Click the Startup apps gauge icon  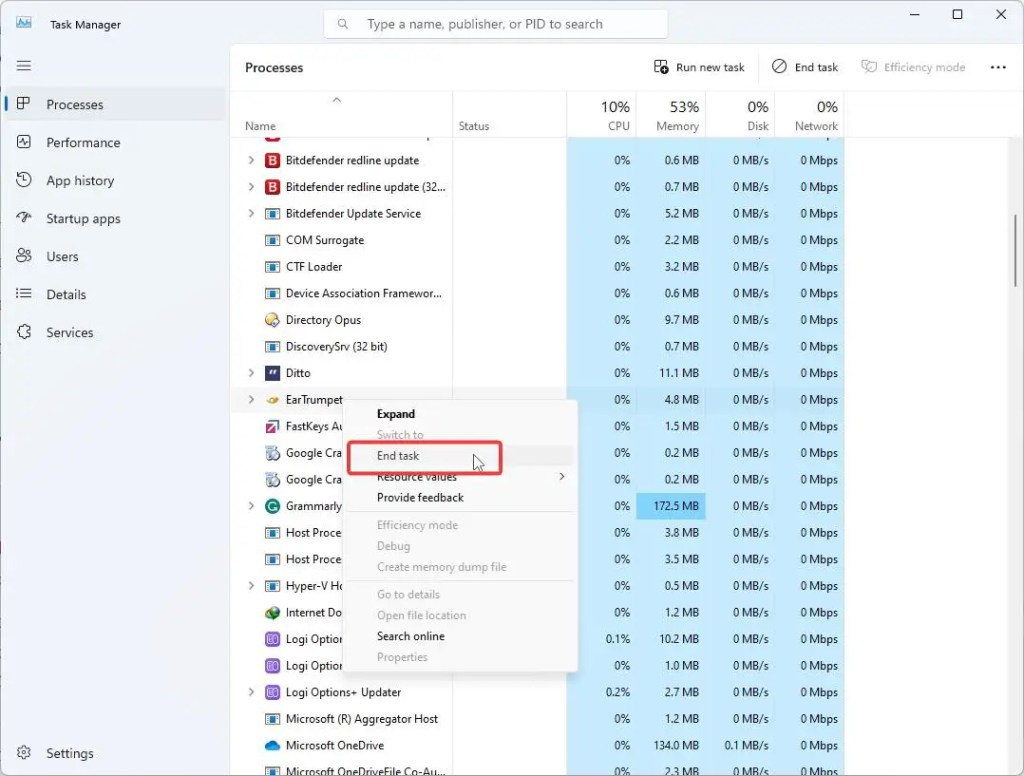pos(24,218)
